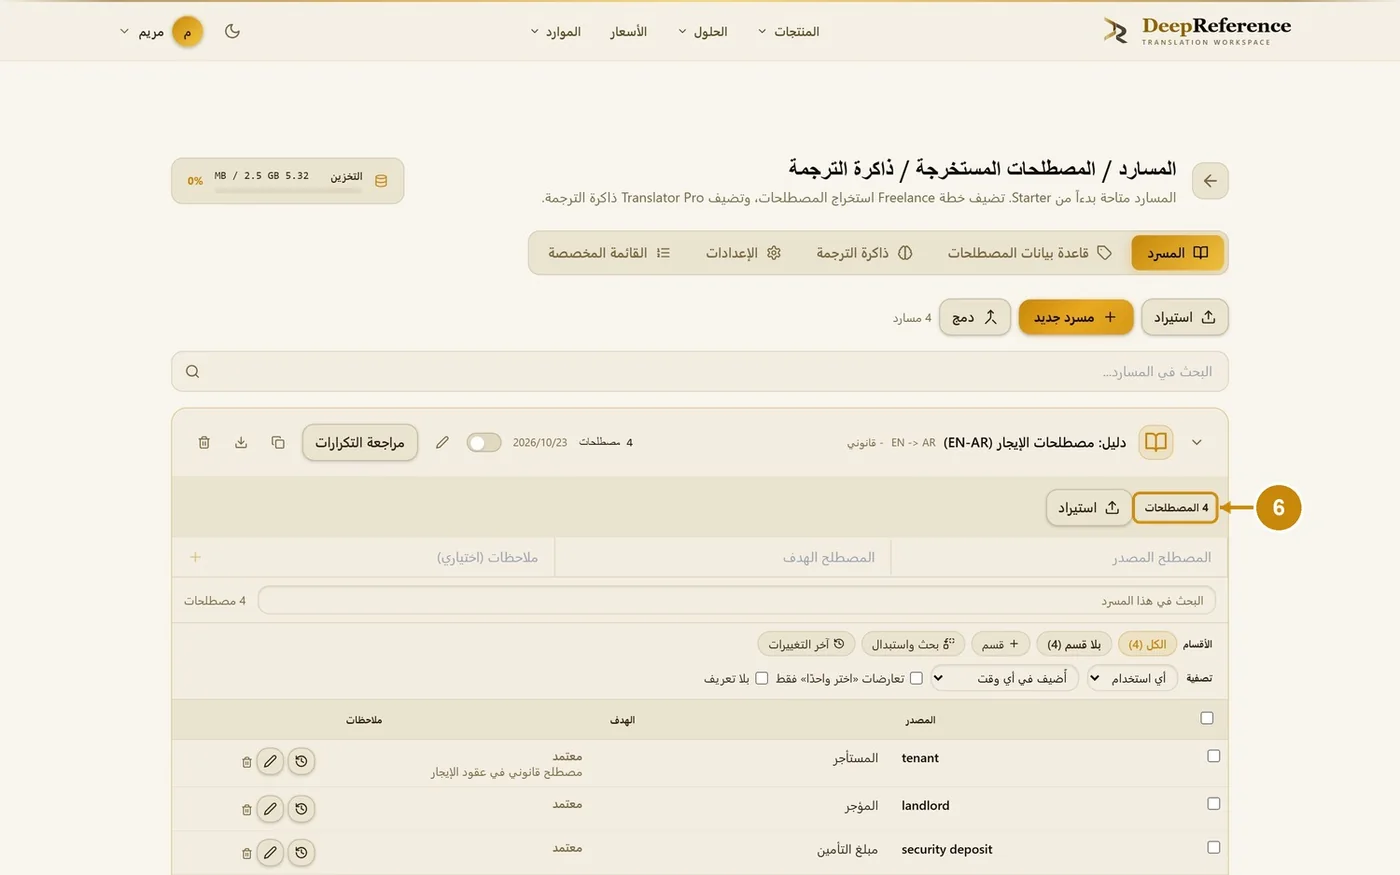
Task: Check the tenant row checkbox
Action: [1213, 756]
